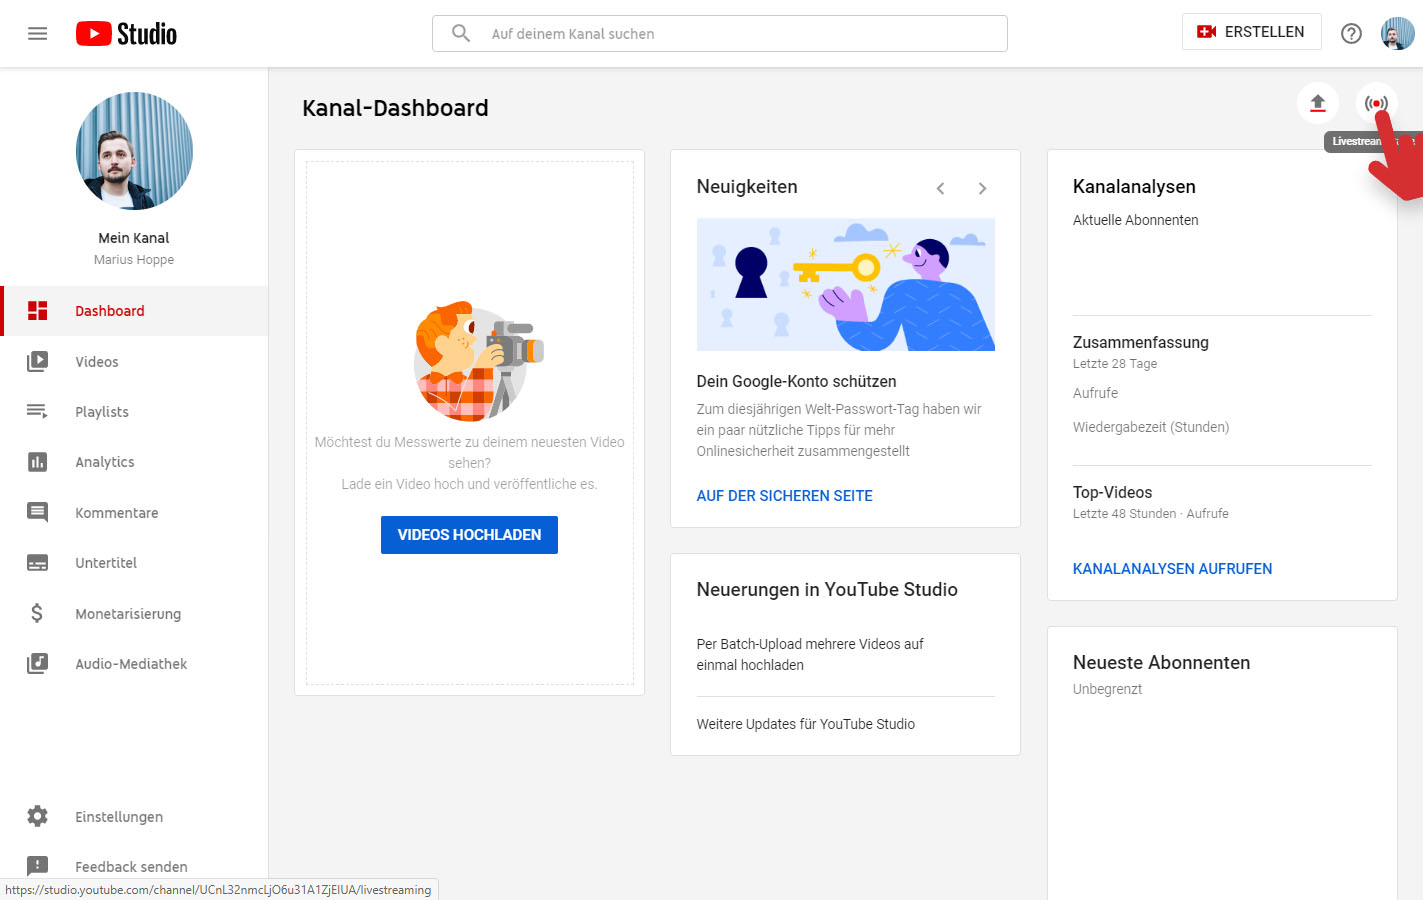Open the large channel profile picture
The width and height of the screenshot is (1423, 900).
pos(134,151)
